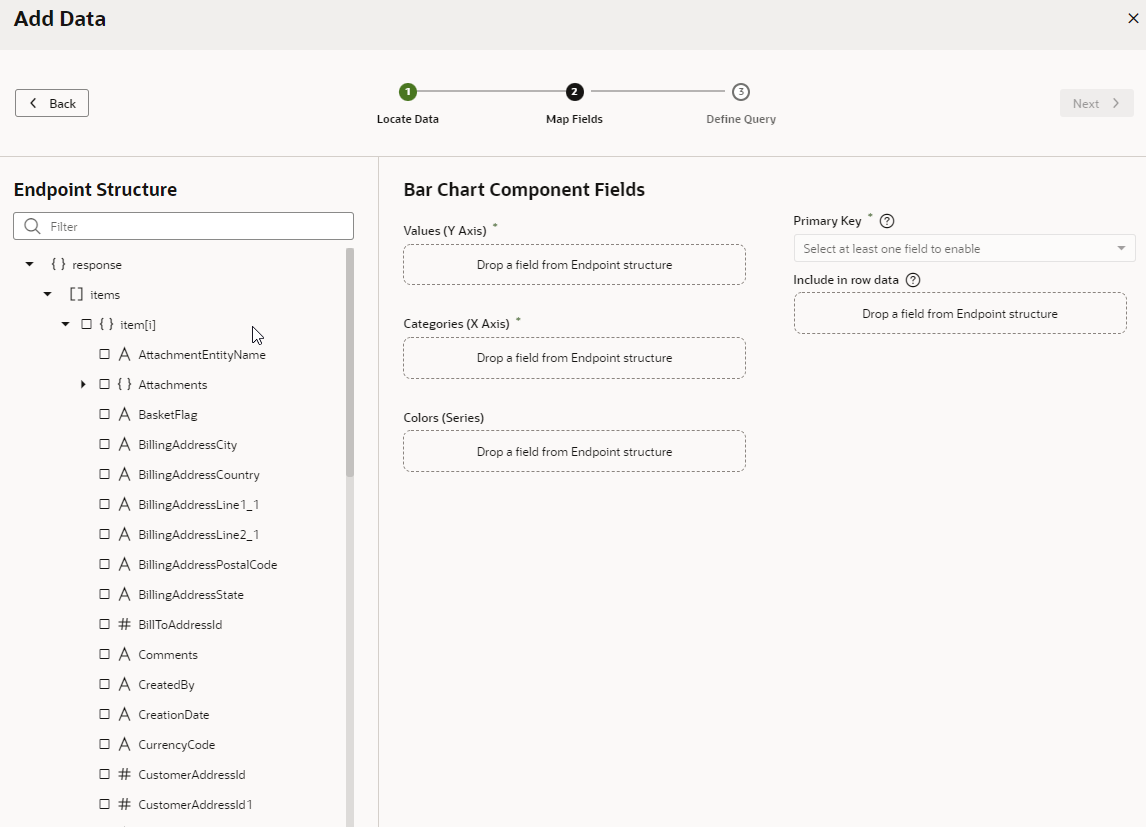Click CustomerAddressId number type icon
Screen dimensions: 1146x827
pos(124,774)
